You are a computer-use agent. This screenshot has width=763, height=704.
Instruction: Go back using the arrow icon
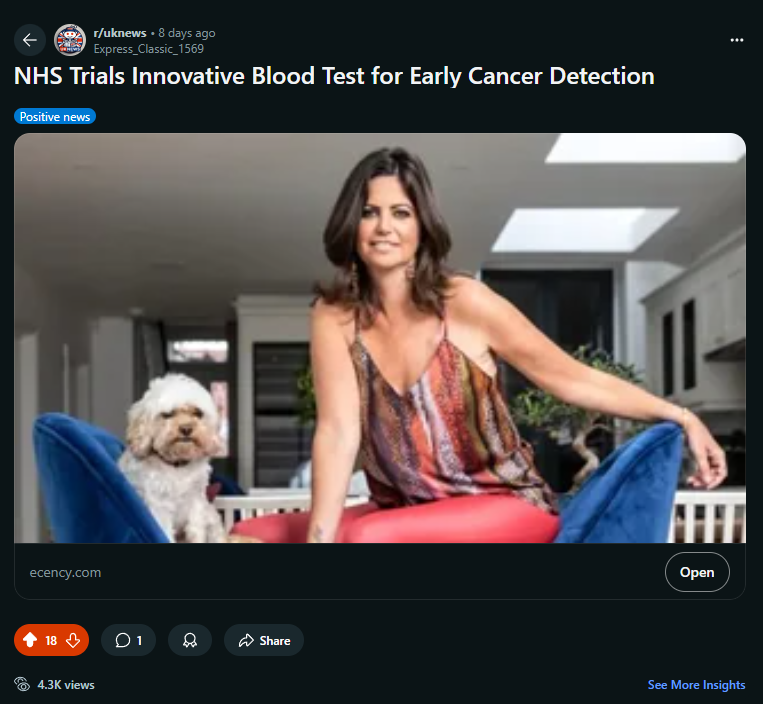coord(30,40)
